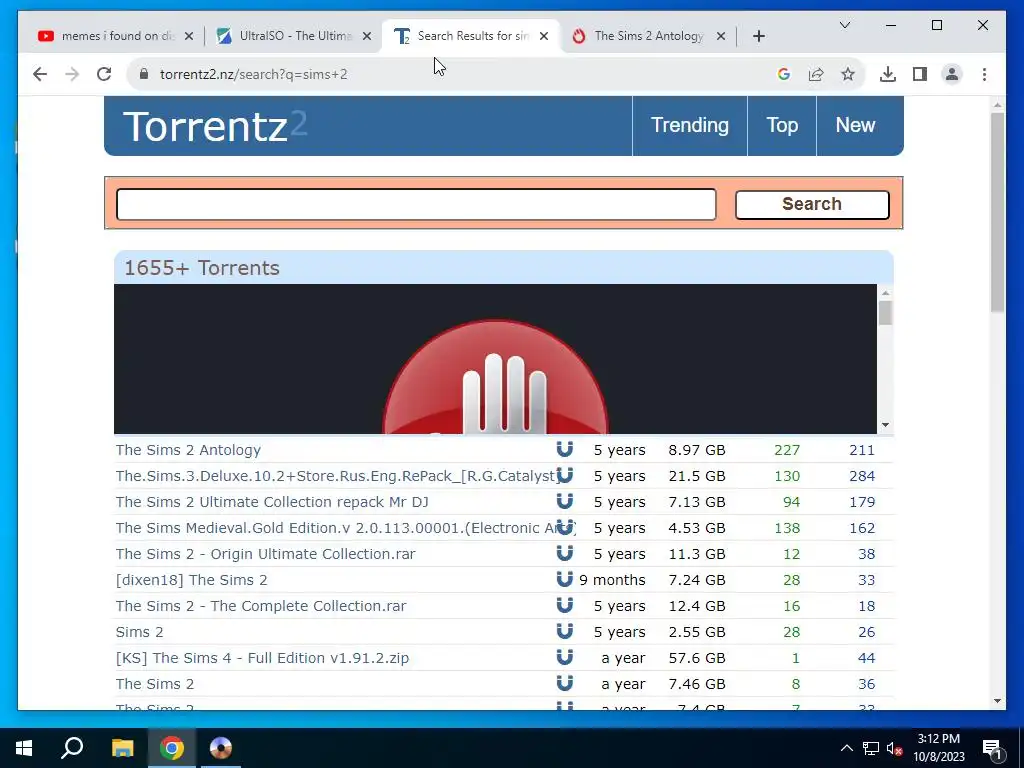The image size is (1024, 768).
Task: Open the New torrents page
Action: tap(855, 125)
